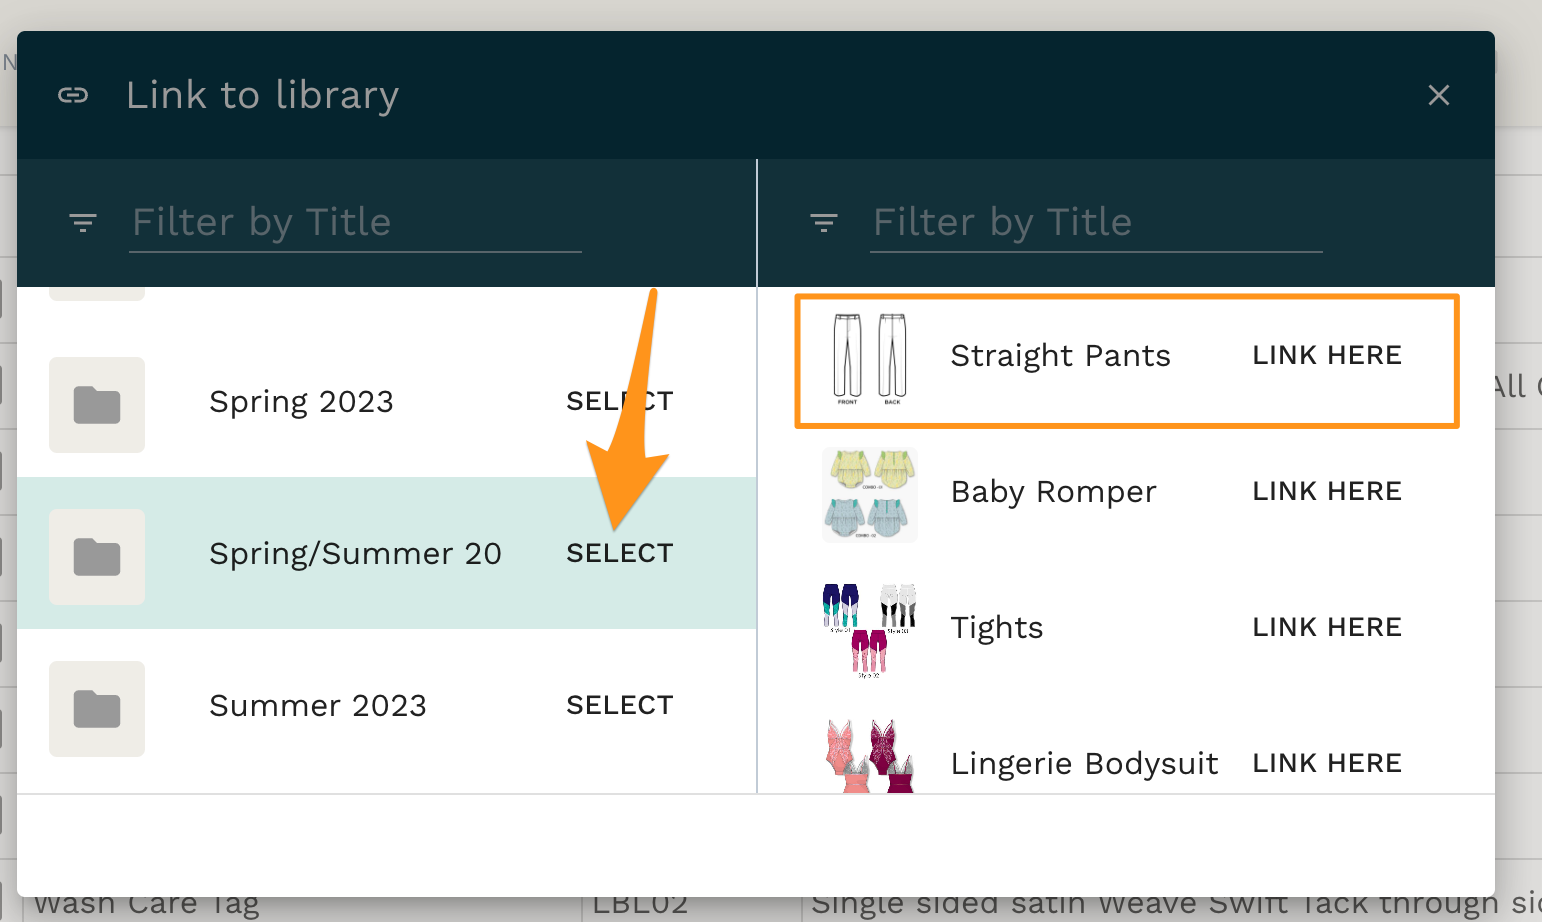Click the Spring/Summer 20 folder icon
The width and height of the screenshot is (1542, 922).
pyautogui.click(x=97, y=557)
